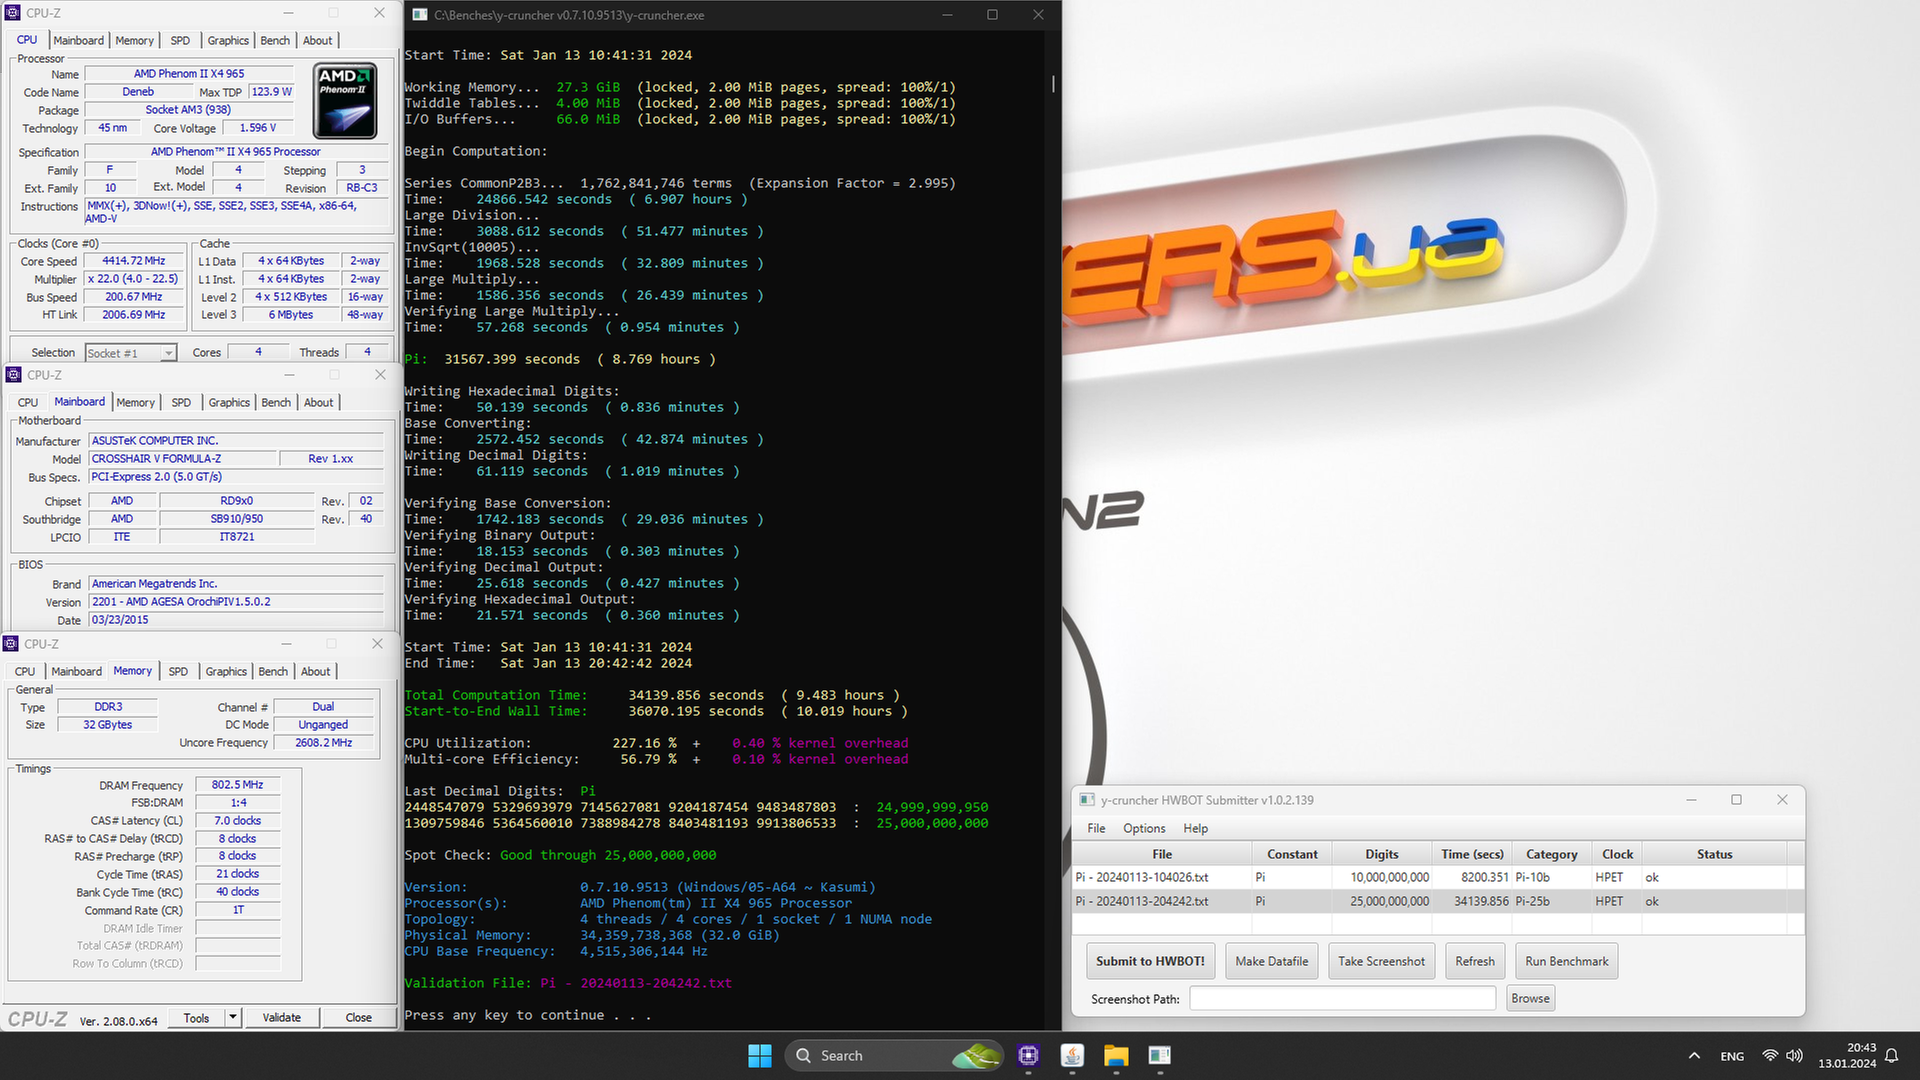Click the Memory Size value 32 GBytes
The height and width of the screenshot is (1080, 1920).
pyautogui.click(x=108, y=725)
